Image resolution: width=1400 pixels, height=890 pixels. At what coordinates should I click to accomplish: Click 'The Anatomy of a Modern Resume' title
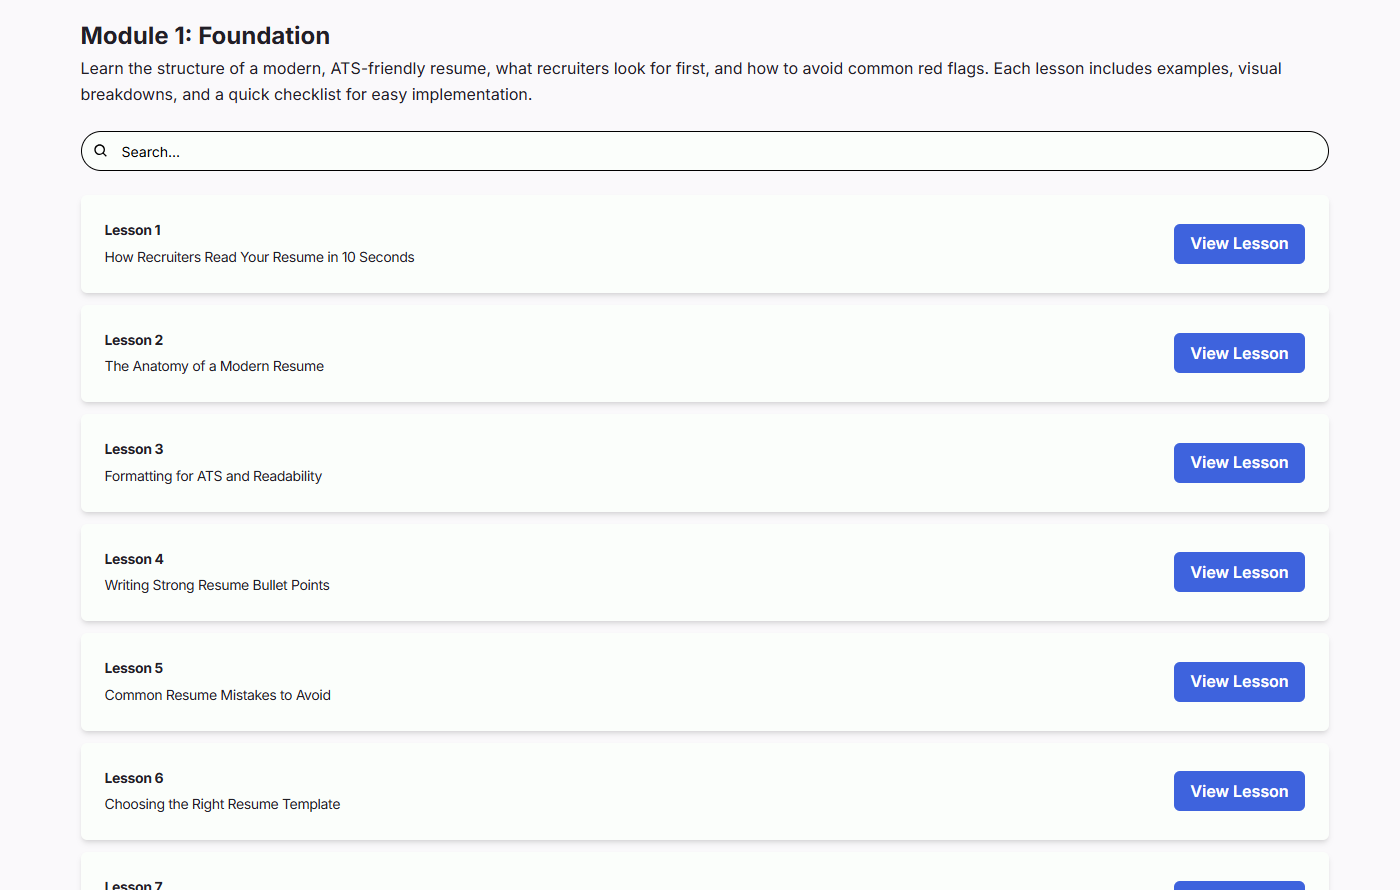214,366
